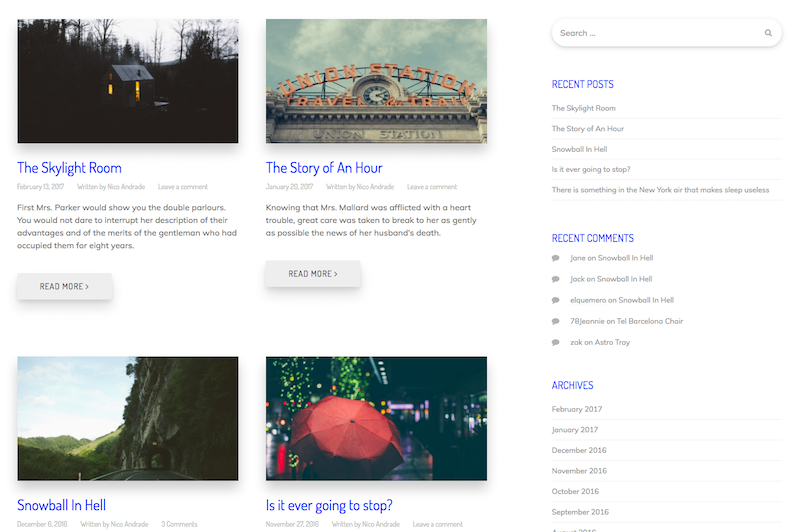Image resolution: width=800 pixels, height=532 pixels.
Task: Click the search magnifier icon
Action: [x=768, y=33]
